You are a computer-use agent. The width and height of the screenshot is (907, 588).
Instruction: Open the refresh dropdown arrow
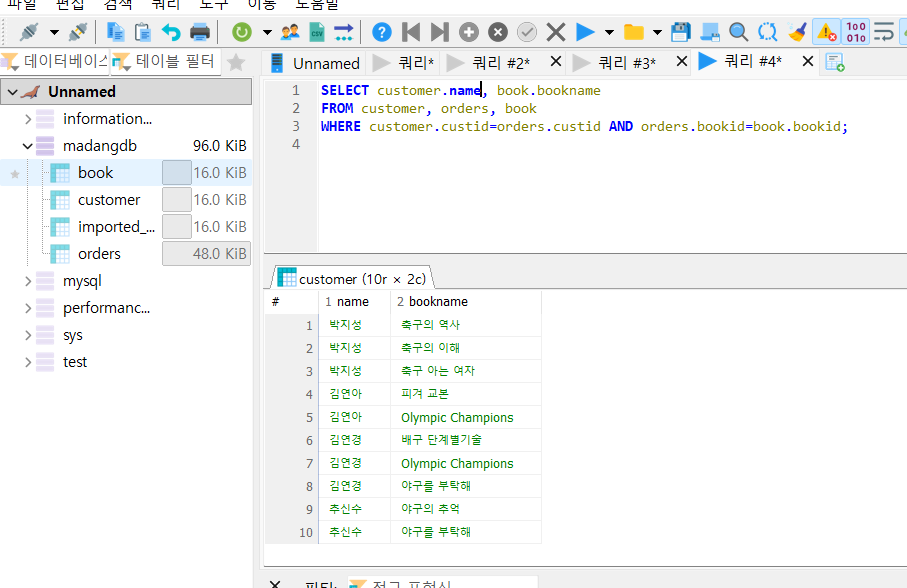(x=267, y=32)
